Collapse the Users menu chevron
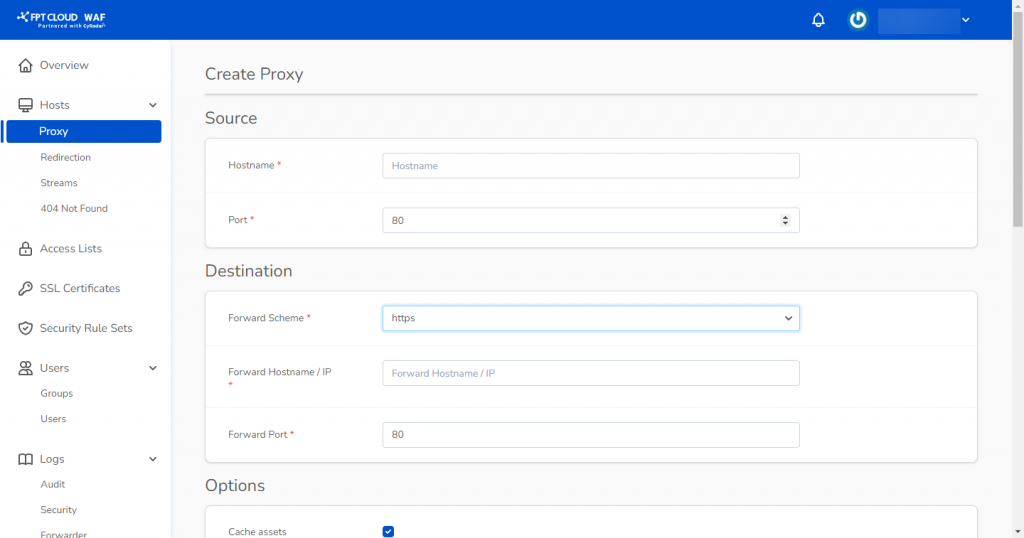The height and width of the screenshot is (538, 1024). click(x=153, y=368)
